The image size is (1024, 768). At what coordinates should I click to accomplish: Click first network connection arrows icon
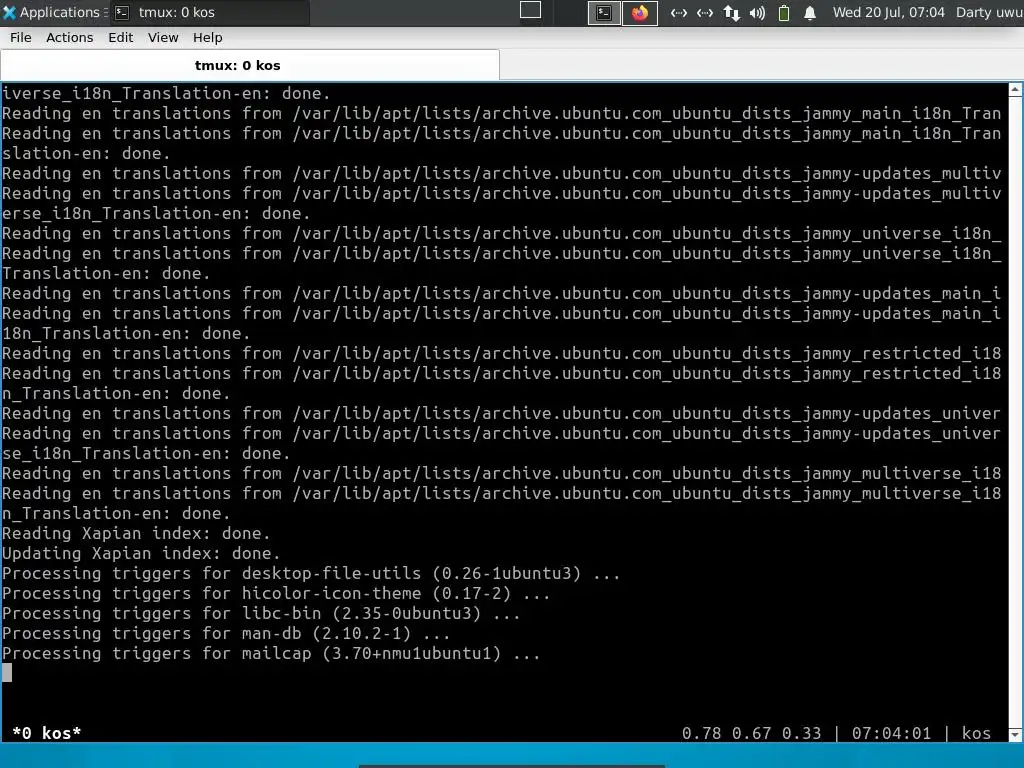(679, 12)
